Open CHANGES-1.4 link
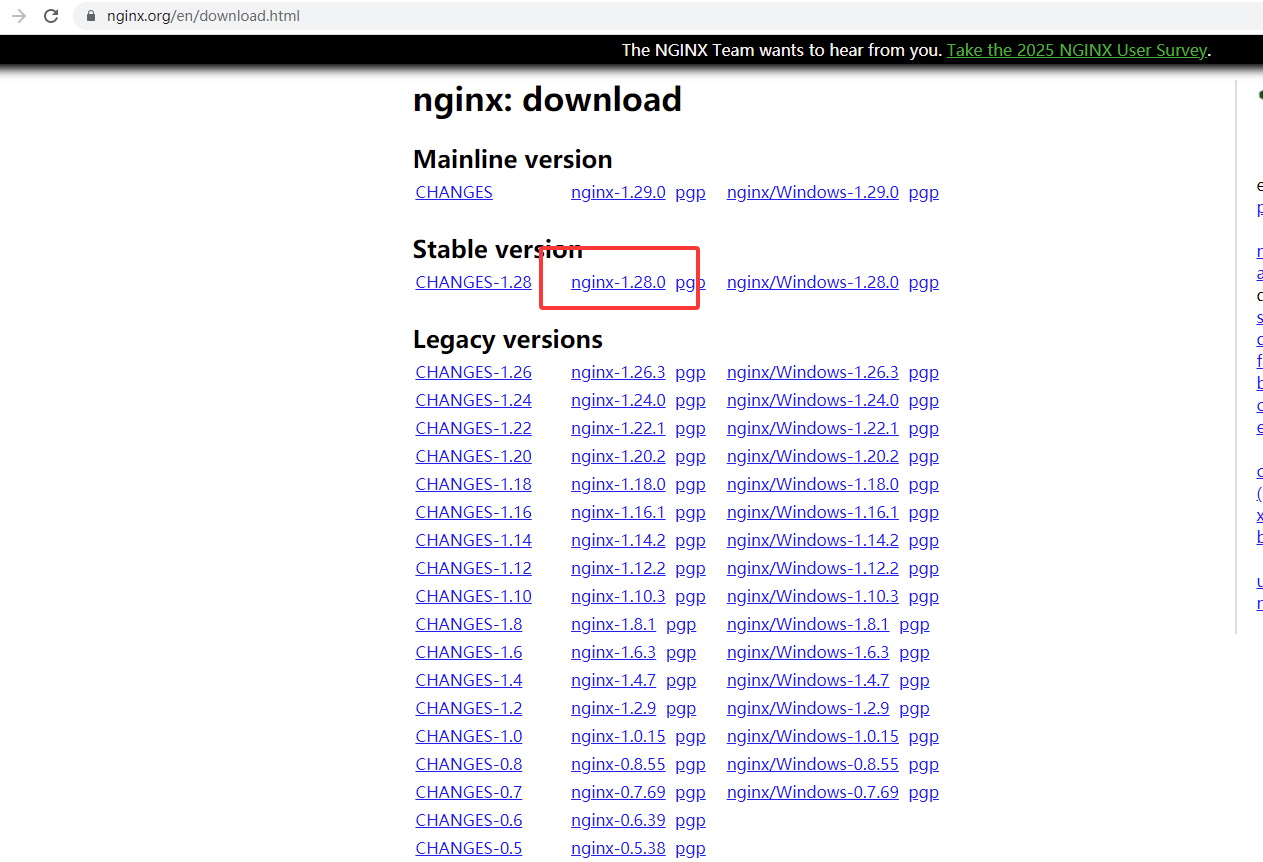 (469, 680)
